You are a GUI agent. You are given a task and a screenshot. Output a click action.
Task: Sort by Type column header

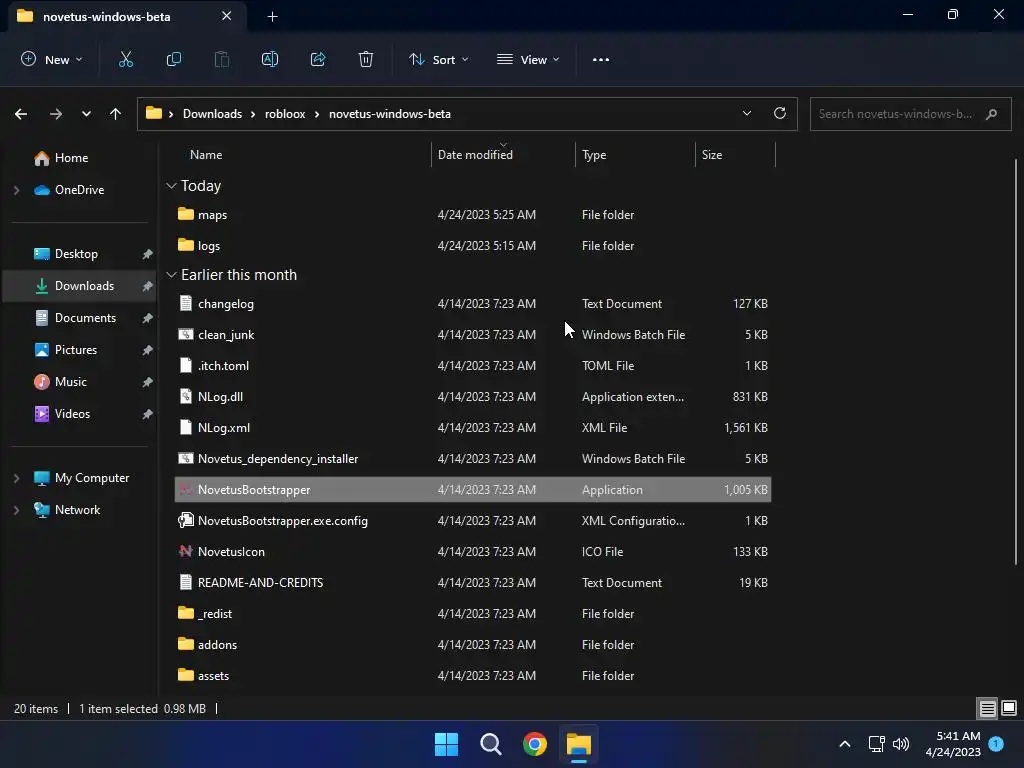click(594, 155)
